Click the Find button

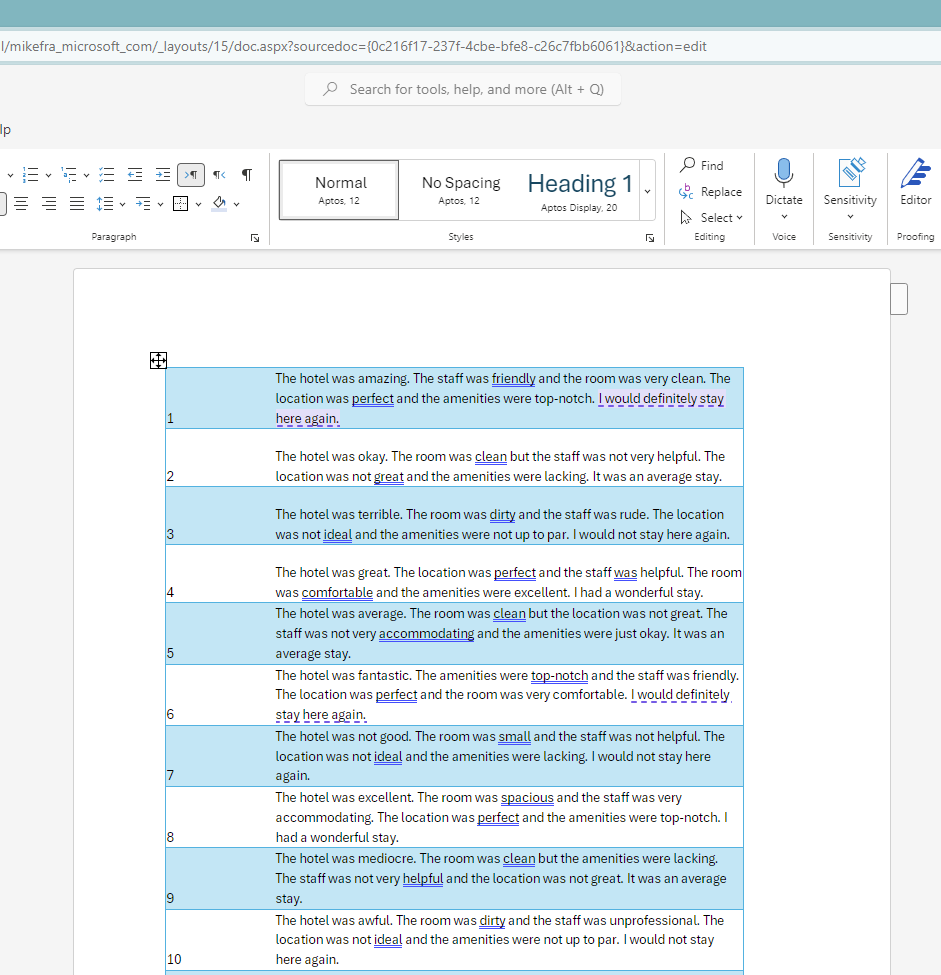tap(702, 165)
